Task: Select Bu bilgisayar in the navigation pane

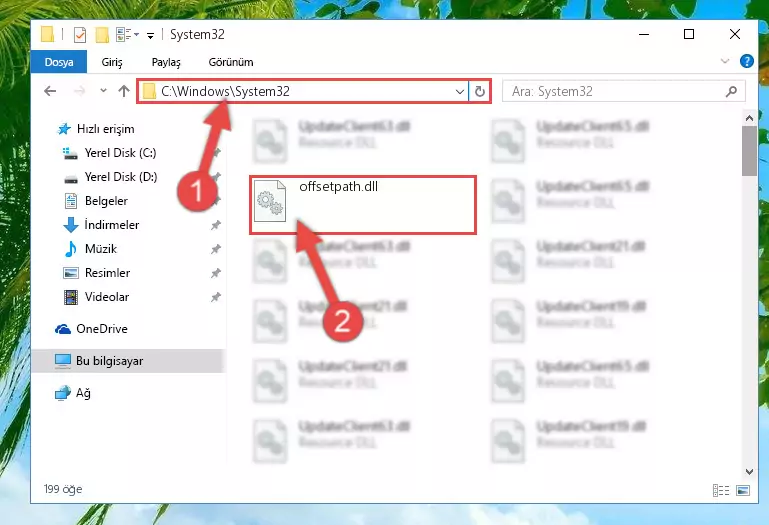Action: [109, 361]
